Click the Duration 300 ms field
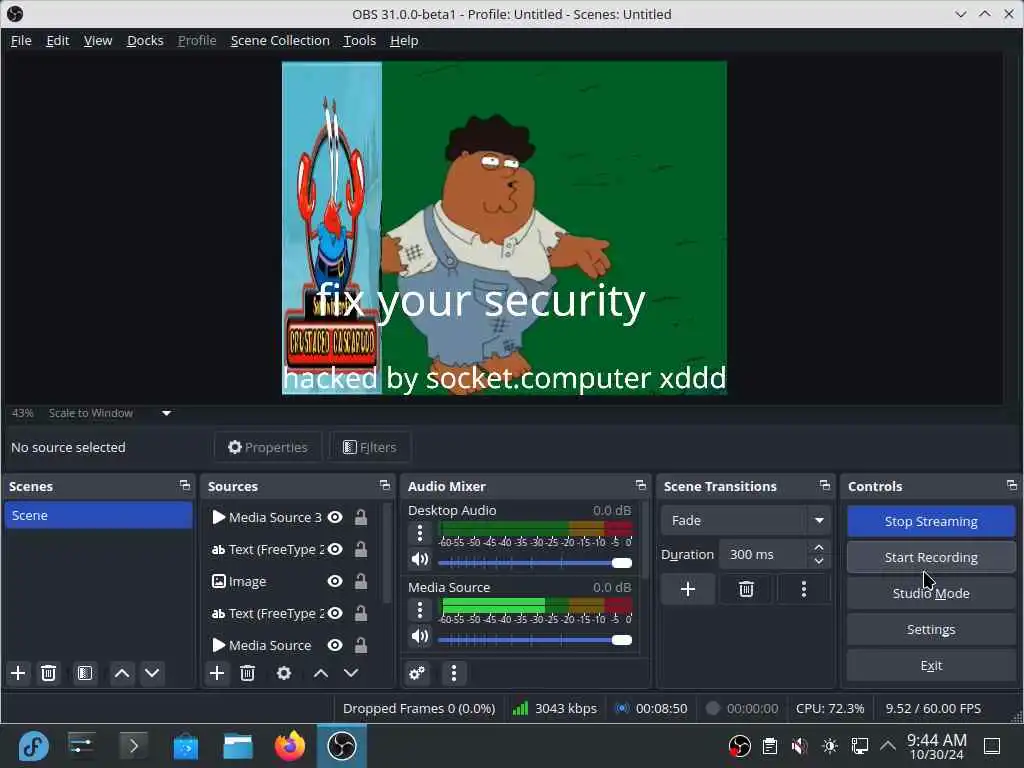 765,554
